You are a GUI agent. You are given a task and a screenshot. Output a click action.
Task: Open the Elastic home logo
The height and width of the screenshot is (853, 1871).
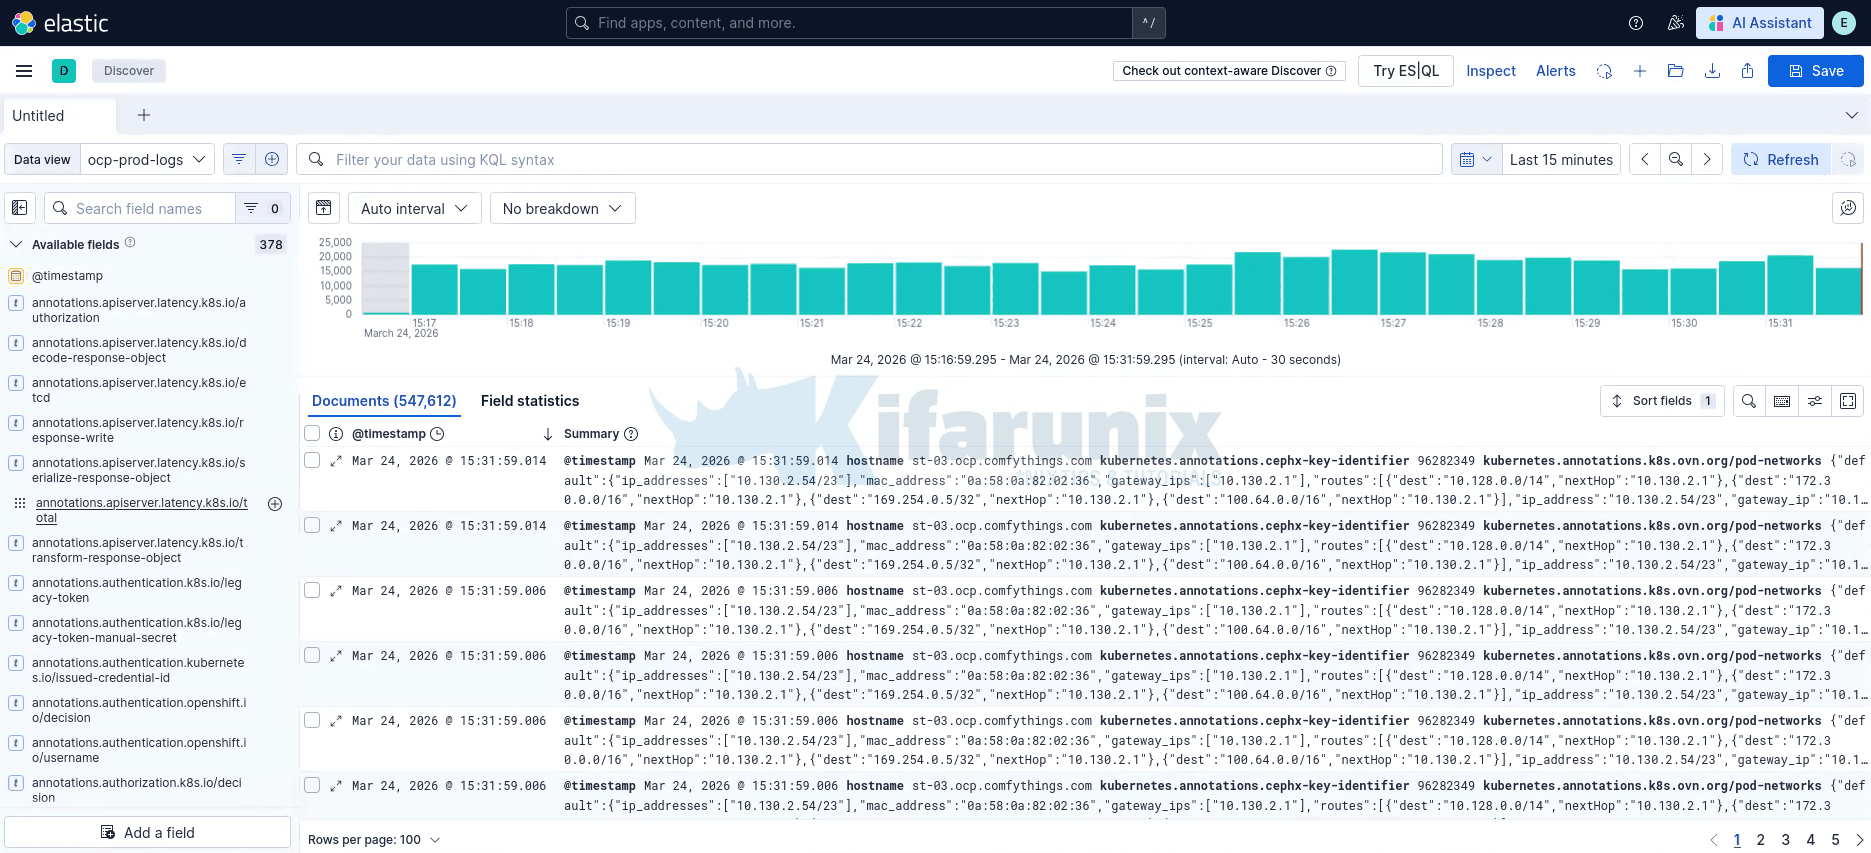pyautogui.click(x=60, y=23)
